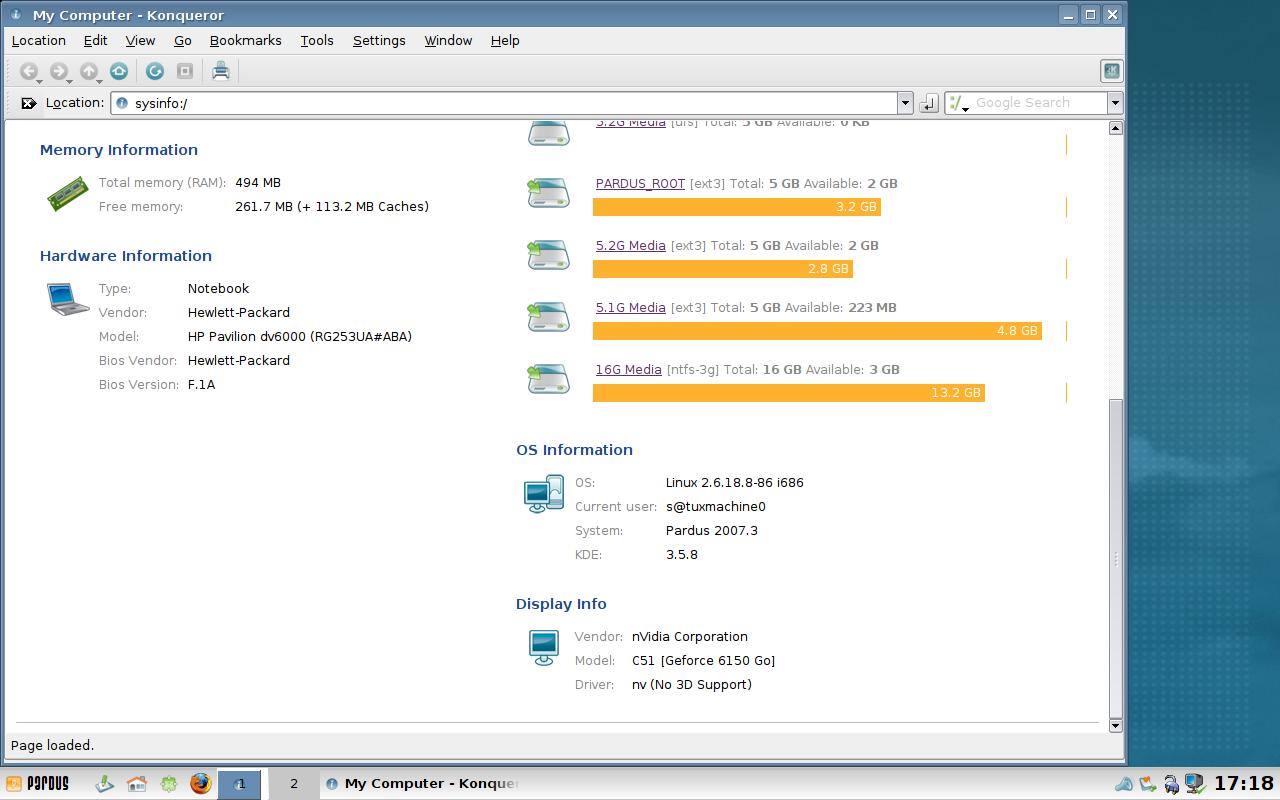1280x800 pixels.
Task: Switch to virtual desktop 2
Action: click(x=293, y=784)
